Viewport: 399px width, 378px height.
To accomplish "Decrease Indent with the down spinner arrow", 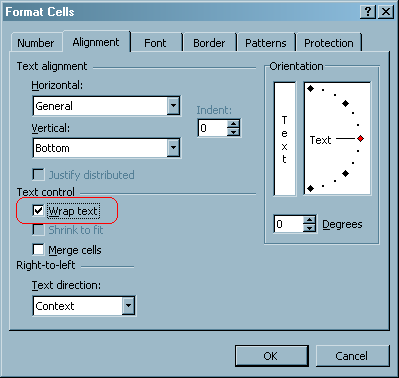I will 233,132.
